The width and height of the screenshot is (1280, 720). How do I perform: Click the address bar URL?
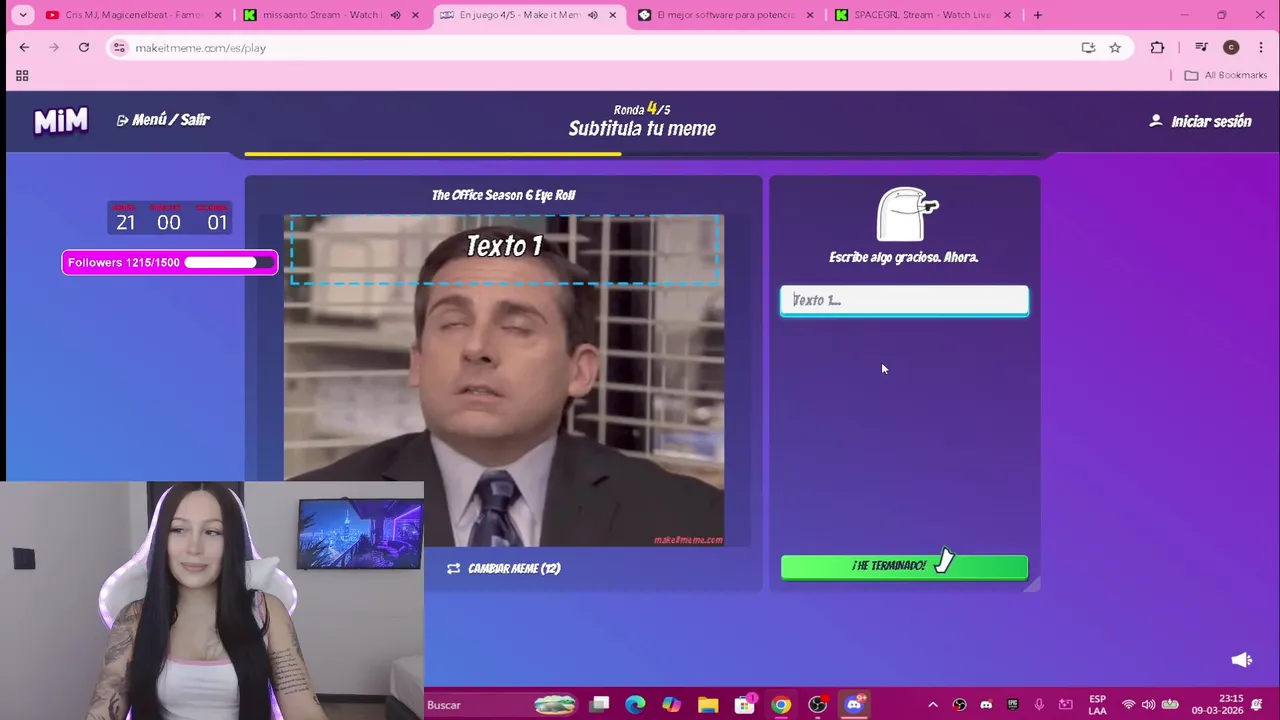pyautogui.click(x=200, y=48)
